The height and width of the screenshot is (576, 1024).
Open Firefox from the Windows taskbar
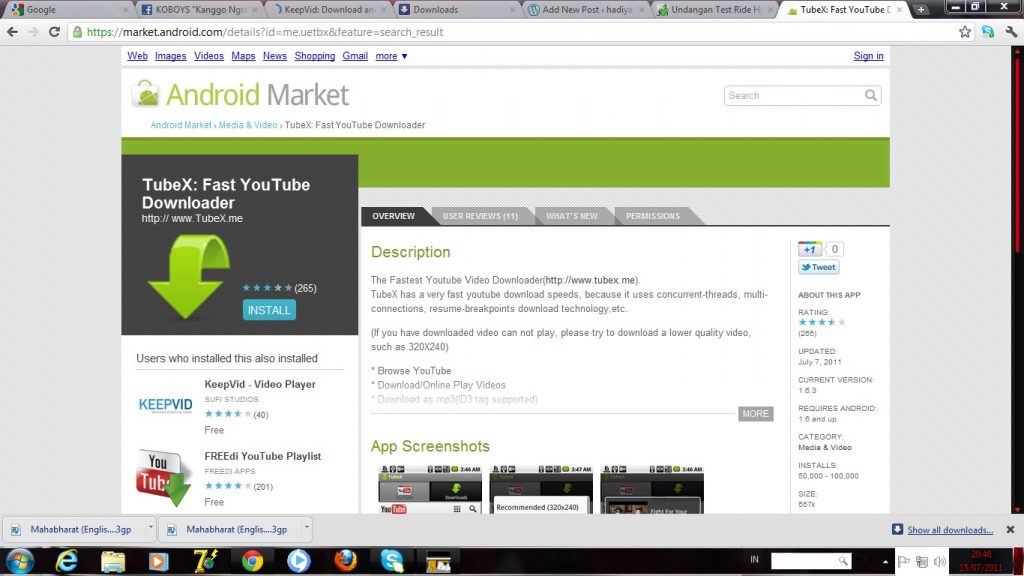[x=345, y=560]
